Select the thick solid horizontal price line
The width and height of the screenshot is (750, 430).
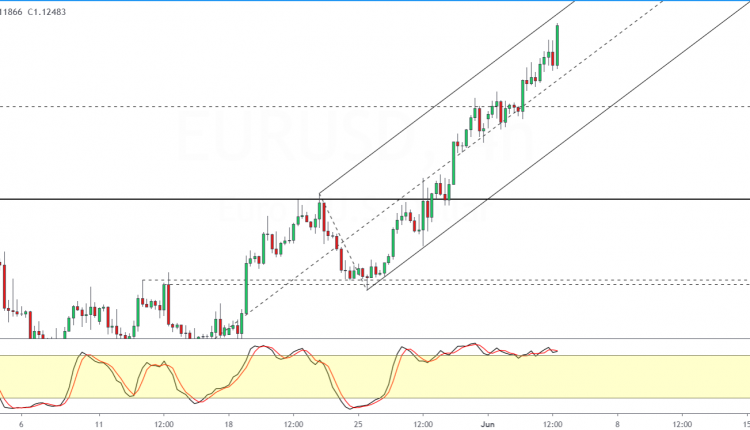pyautogui.click(x=150, y=199)
